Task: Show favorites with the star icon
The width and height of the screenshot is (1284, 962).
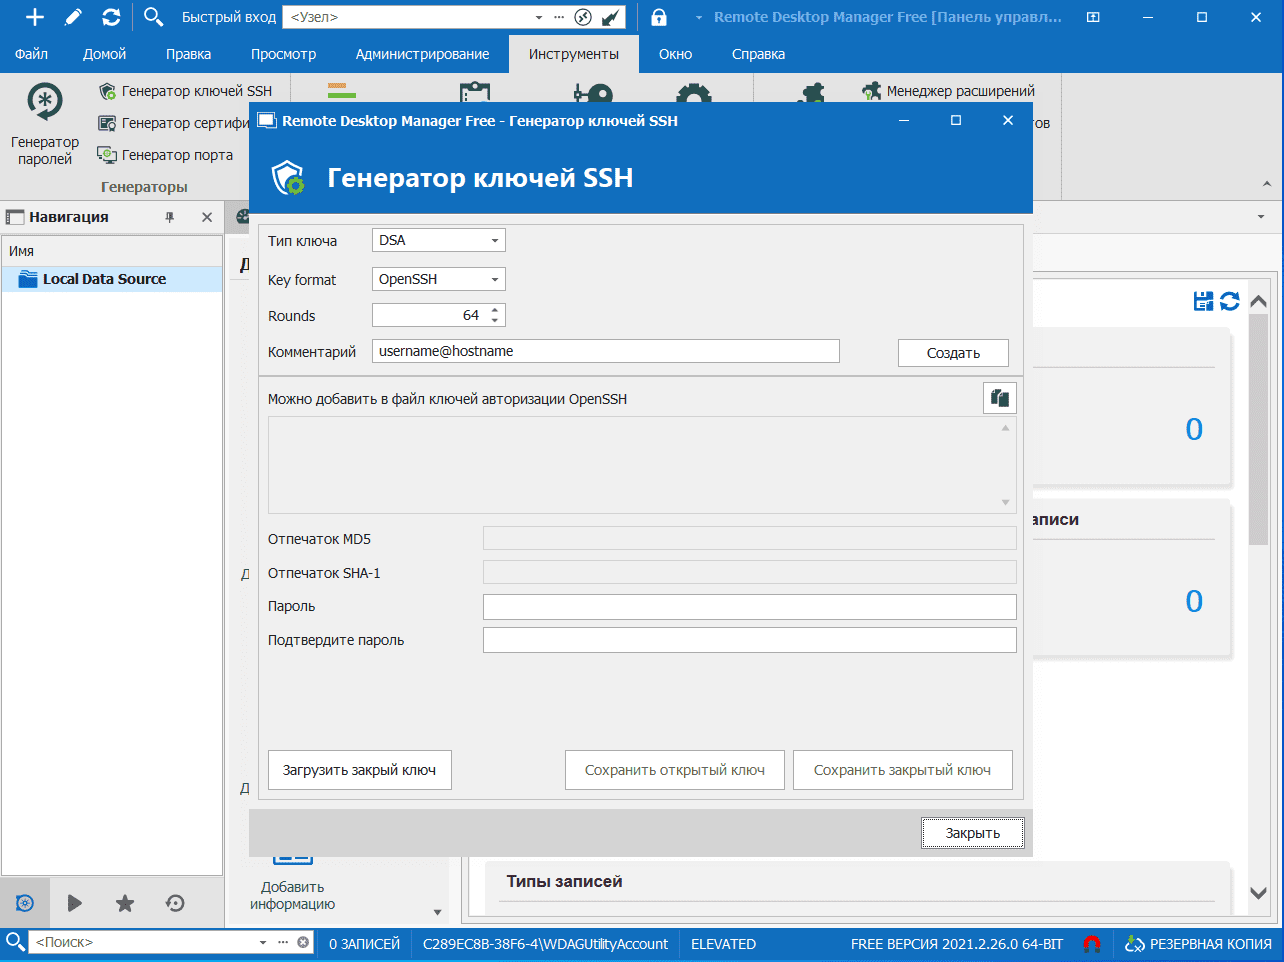Action: point(125,903)
